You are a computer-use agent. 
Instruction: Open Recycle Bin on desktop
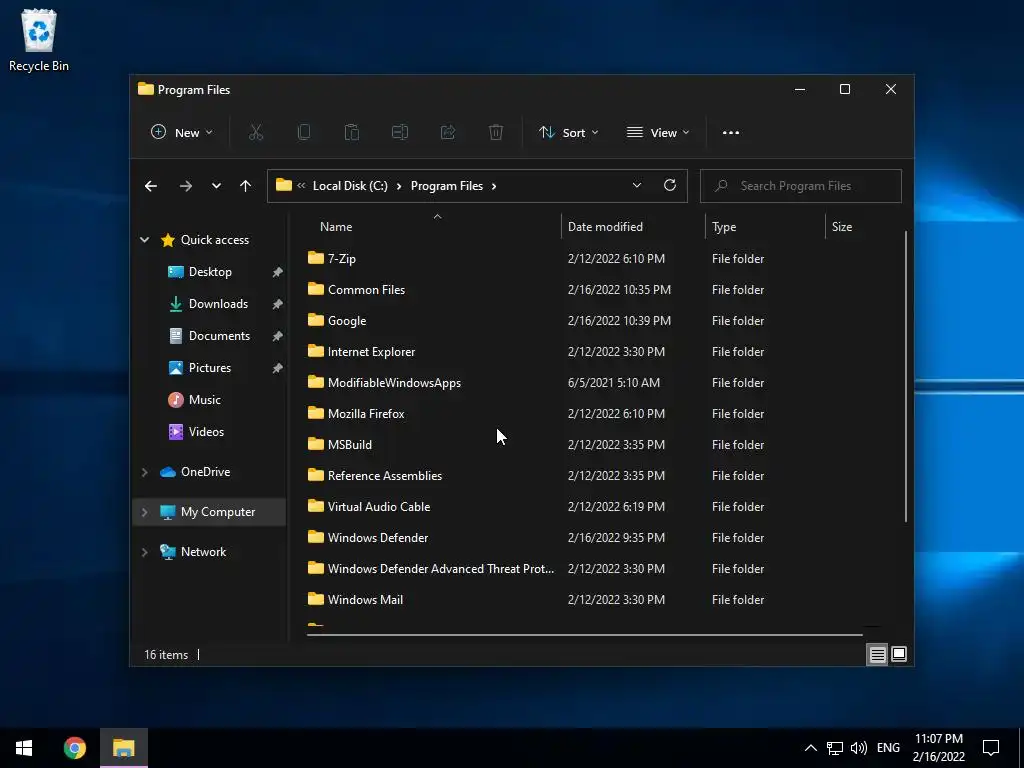tap(39, 40)
